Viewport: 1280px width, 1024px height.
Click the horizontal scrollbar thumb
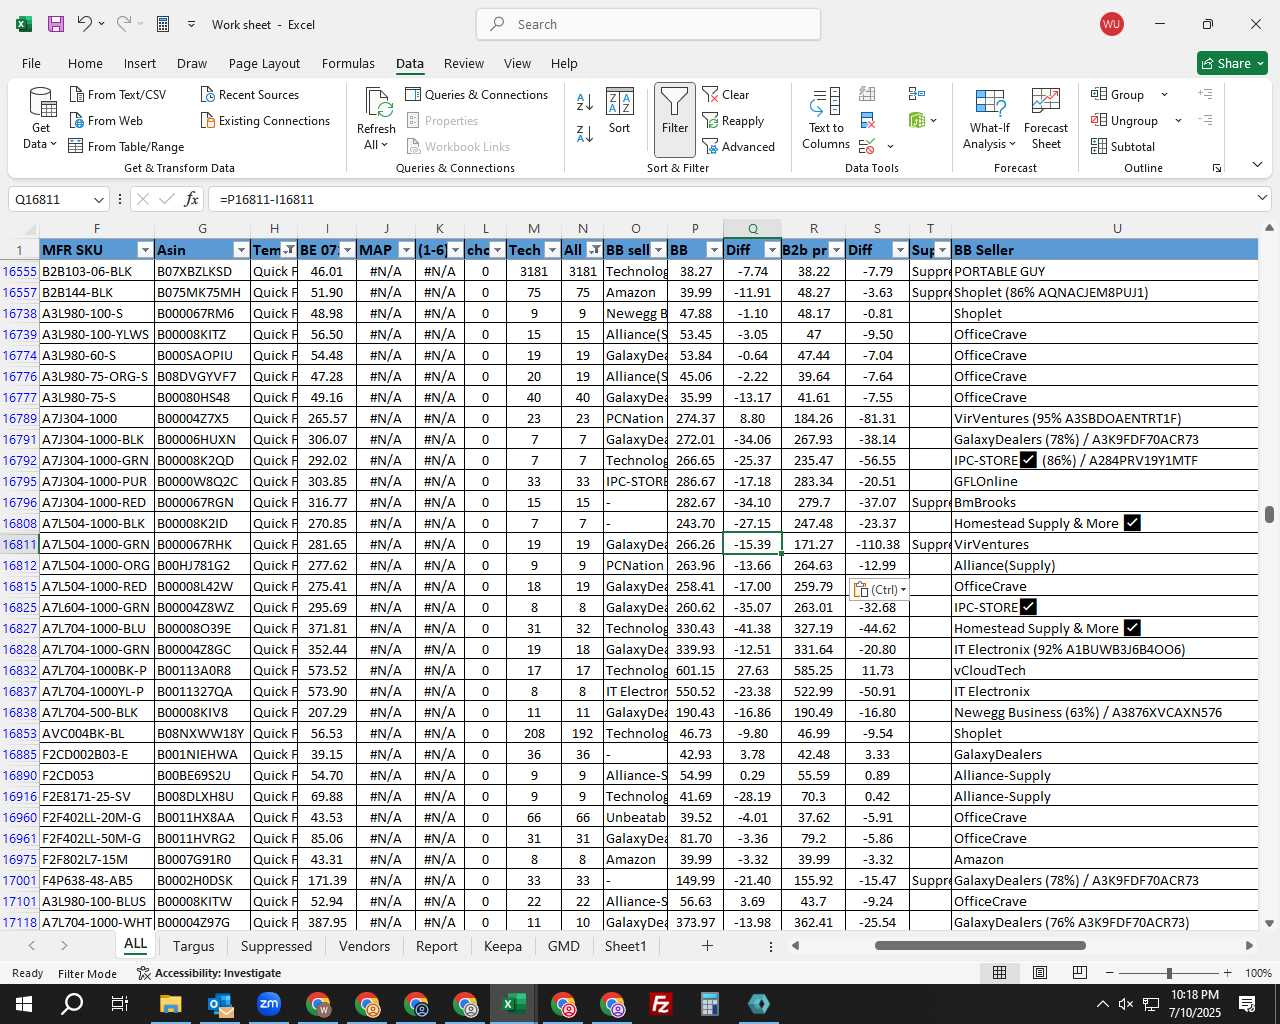[980, 945]
